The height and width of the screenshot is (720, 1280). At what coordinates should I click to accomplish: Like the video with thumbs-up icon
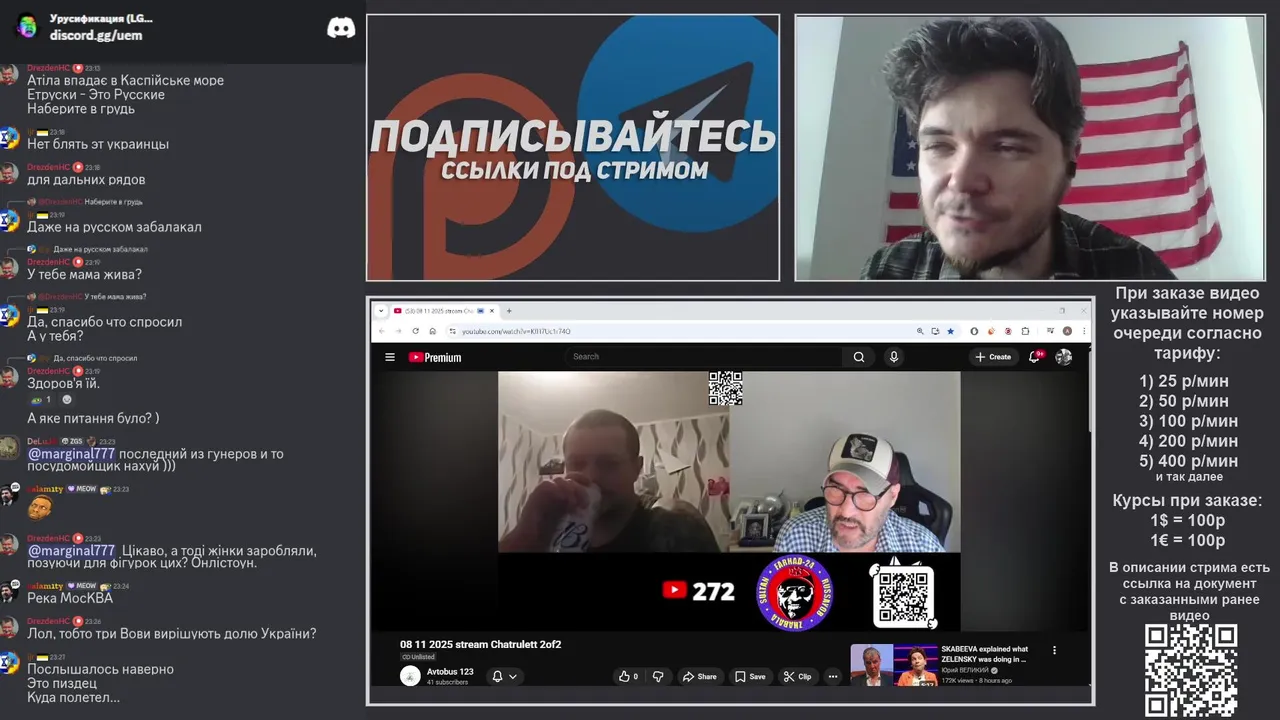[x=628, y=676]
